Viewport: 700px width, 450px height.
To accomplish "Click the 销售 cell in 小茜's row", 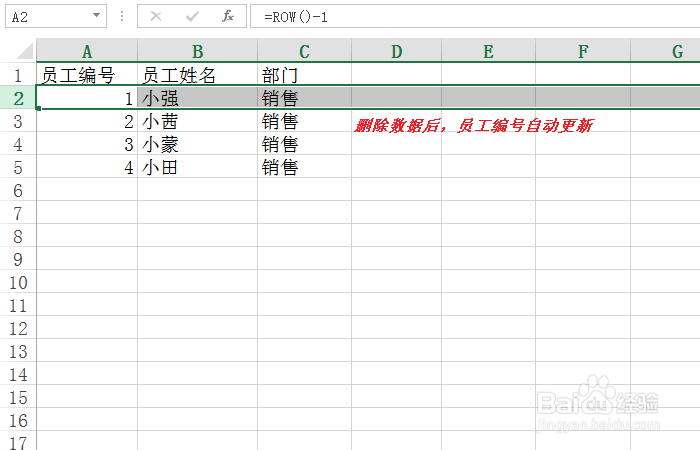I will pos(304,121).
